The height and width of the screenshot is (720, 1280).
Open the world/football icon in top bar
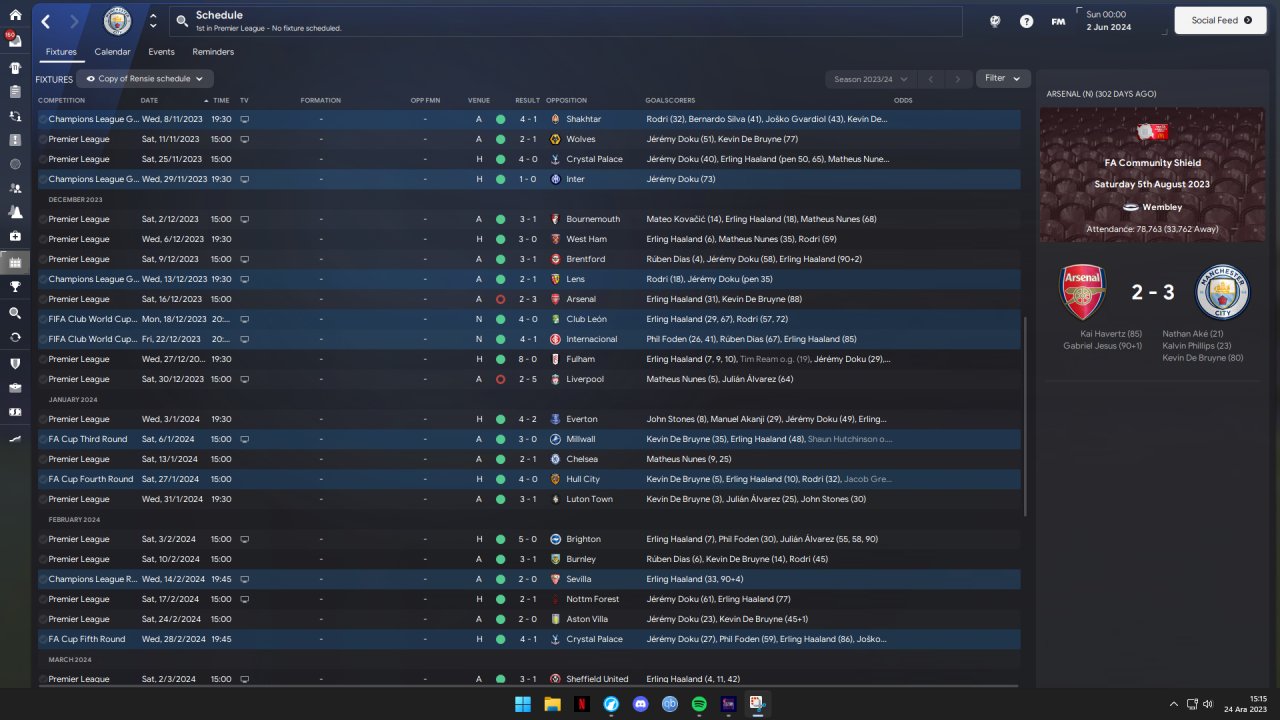995,21
